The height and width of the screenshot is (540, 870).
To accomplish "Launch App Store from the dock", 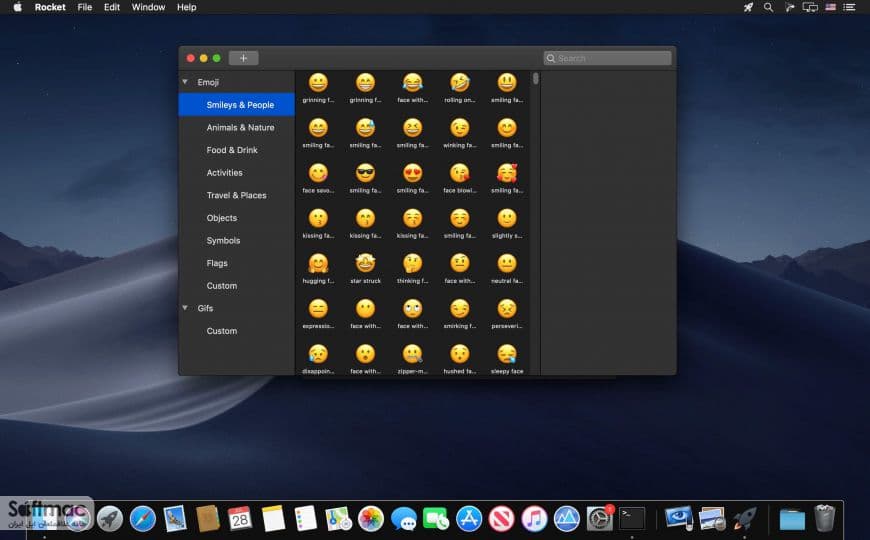I will point(469,519).
